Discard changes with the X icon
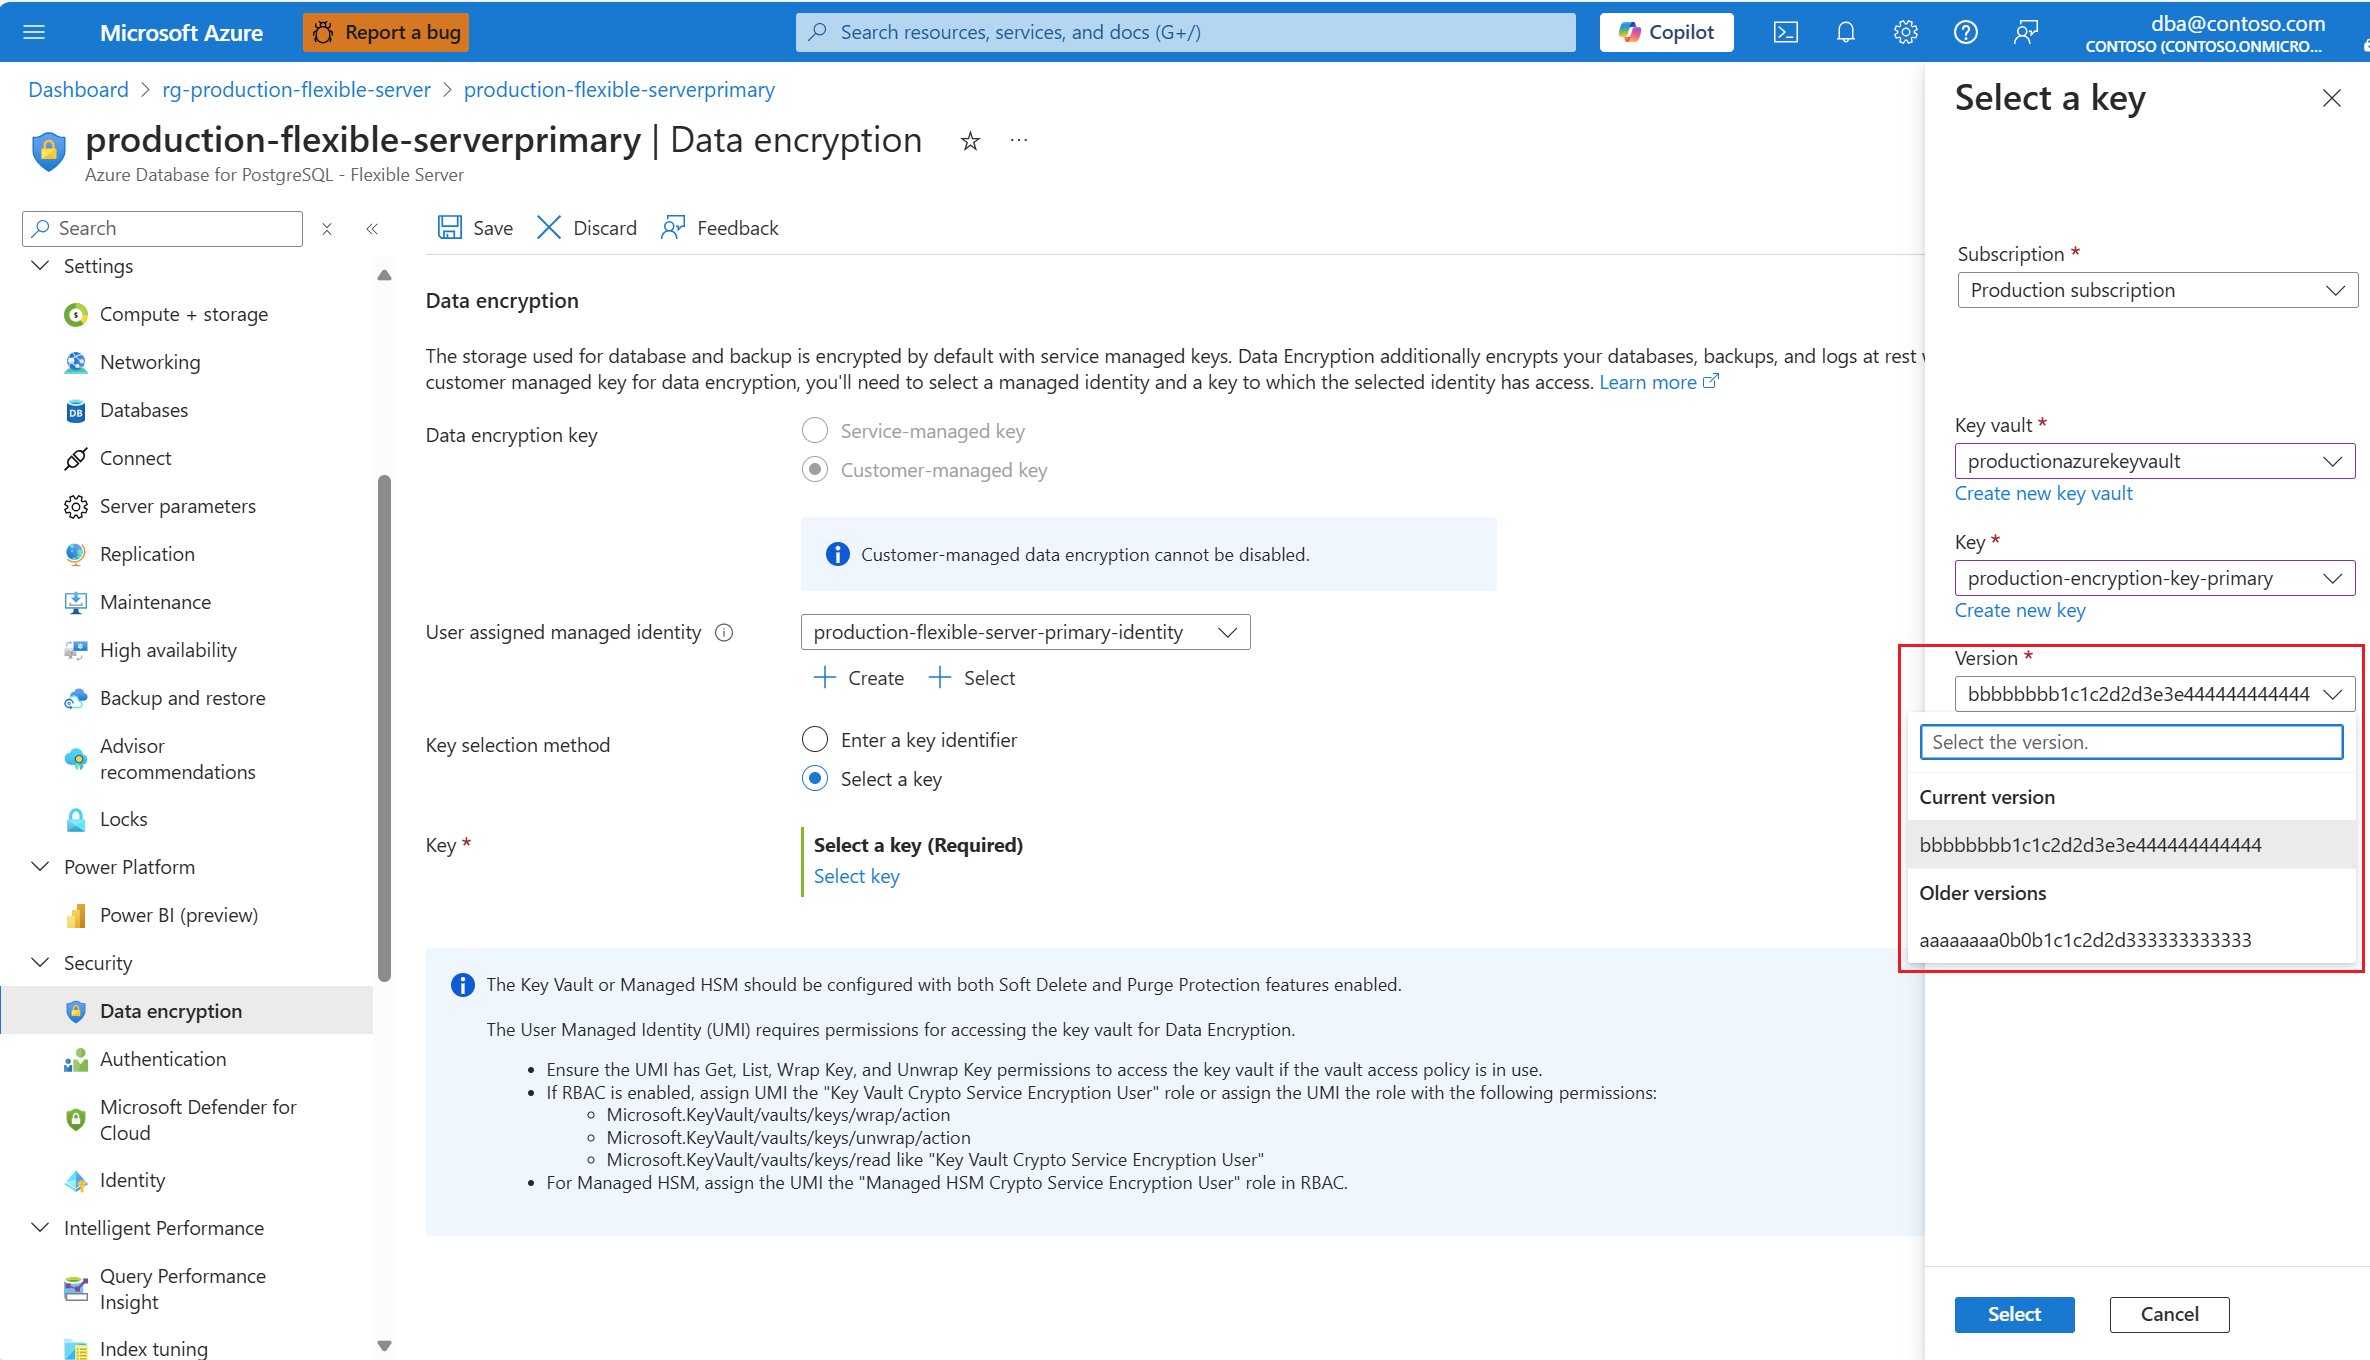 point(549,228)
